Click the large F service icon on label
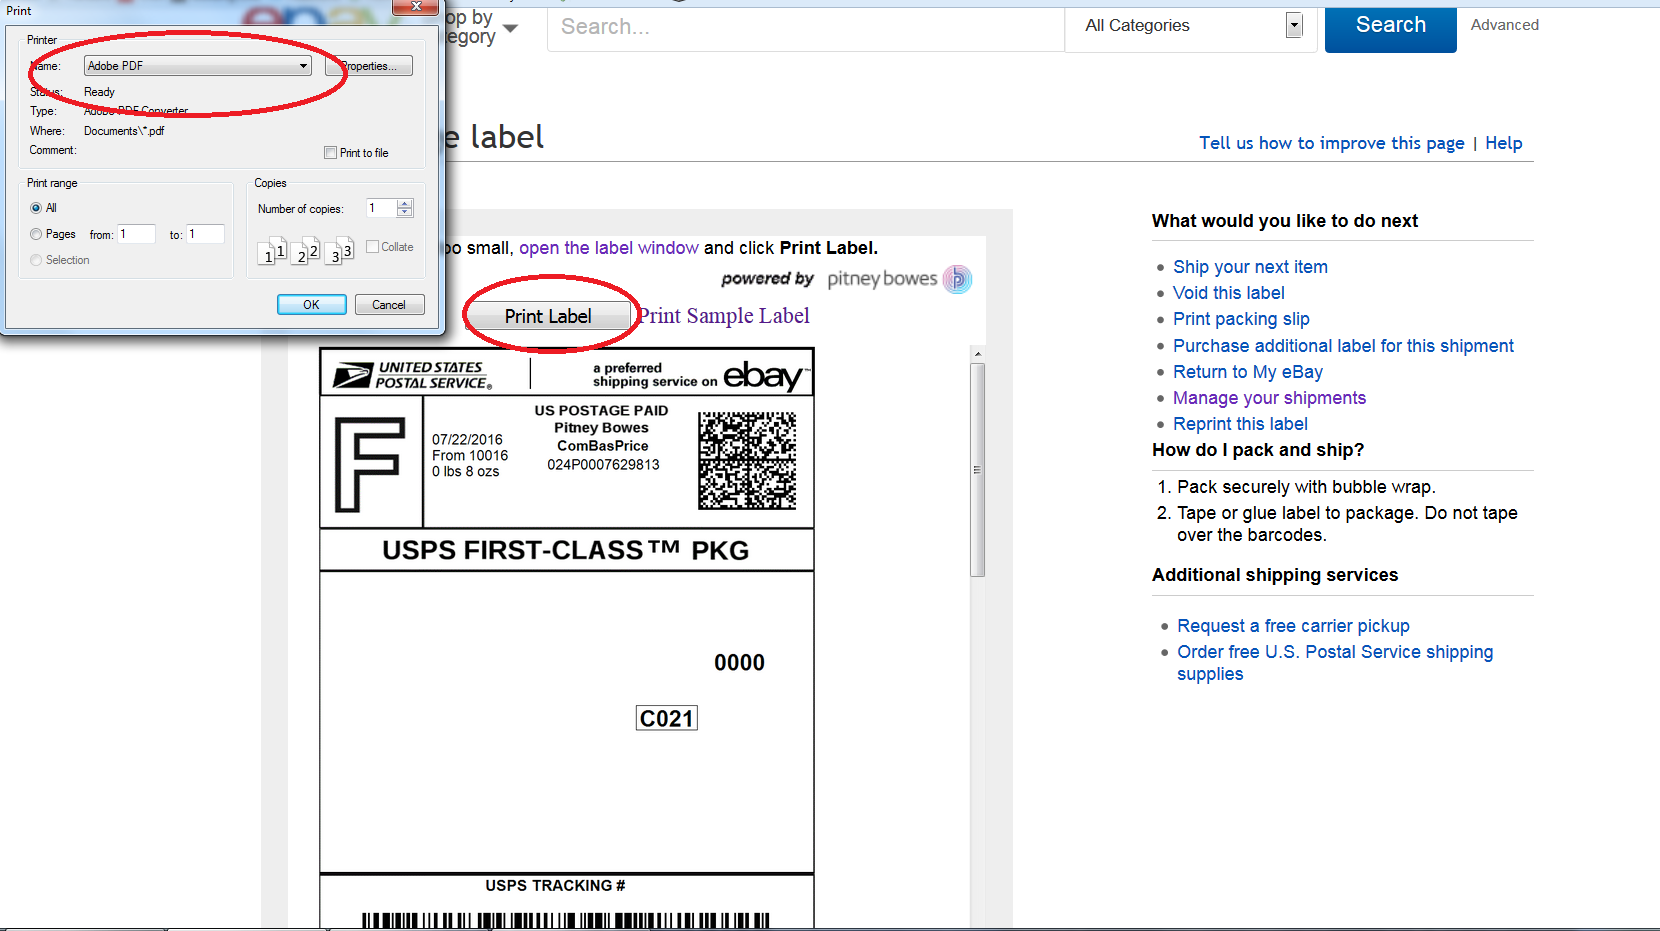 370,465
